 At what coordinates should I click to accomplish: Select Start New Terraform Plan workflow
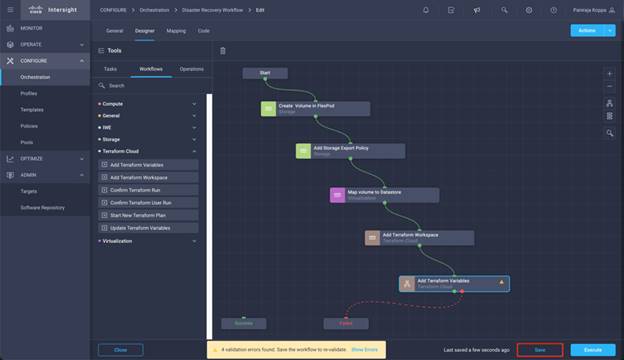coord(148,215)
